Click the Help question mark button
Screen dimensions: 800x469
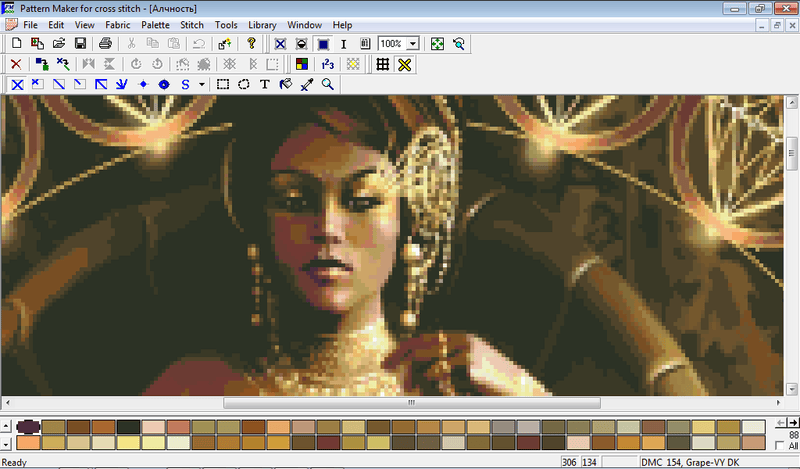click(251, 44)
